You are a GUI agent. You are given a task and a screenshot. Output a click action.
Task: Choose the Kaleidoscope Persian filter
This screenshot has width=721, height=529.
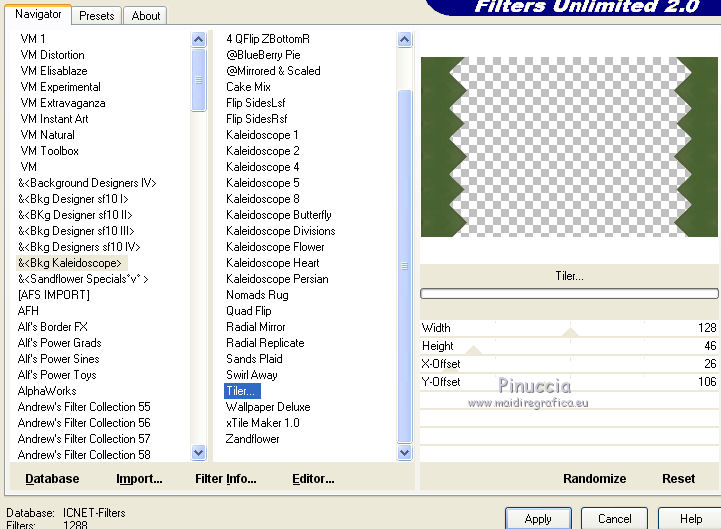[277, 279]
